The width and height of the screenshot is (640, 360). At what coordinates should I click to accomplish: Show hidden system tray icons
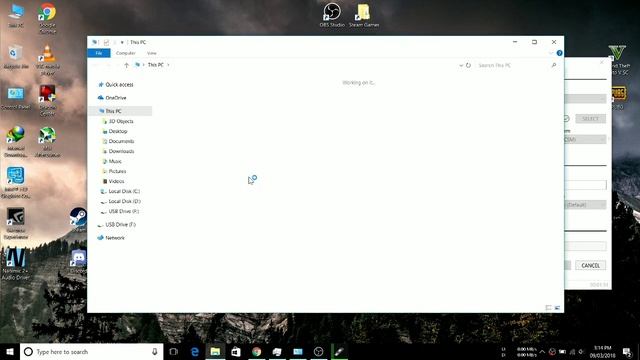542,351
